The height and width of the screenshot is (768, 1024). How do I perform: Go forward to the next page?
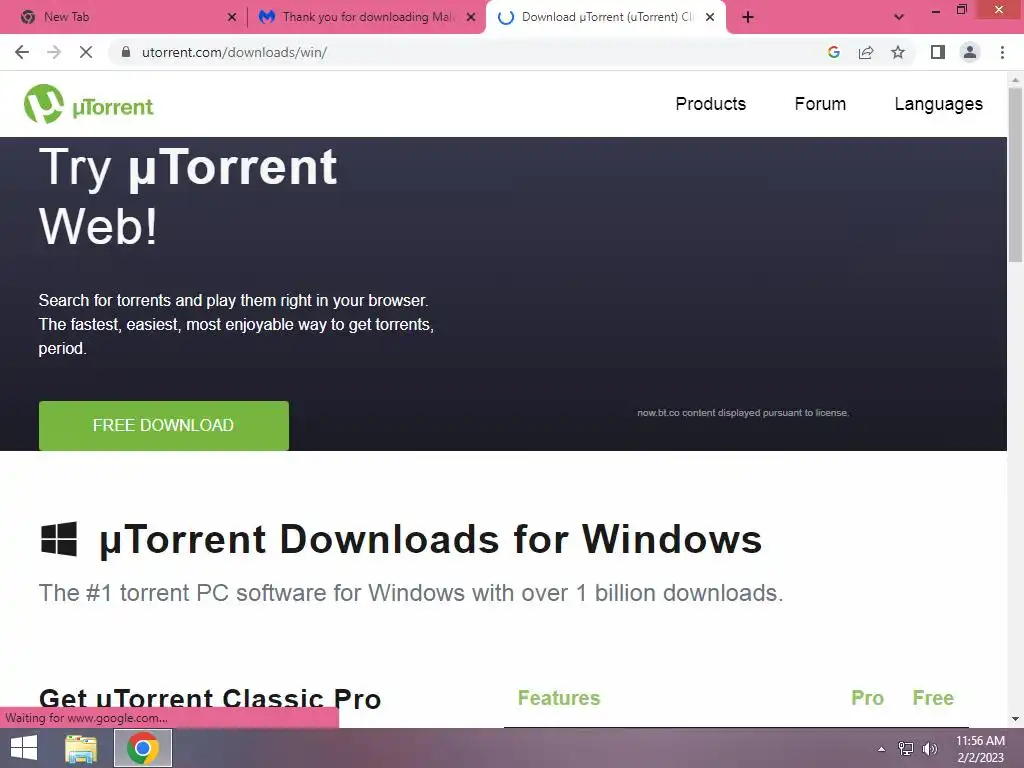pyautogui.click(x=54, y=52)
